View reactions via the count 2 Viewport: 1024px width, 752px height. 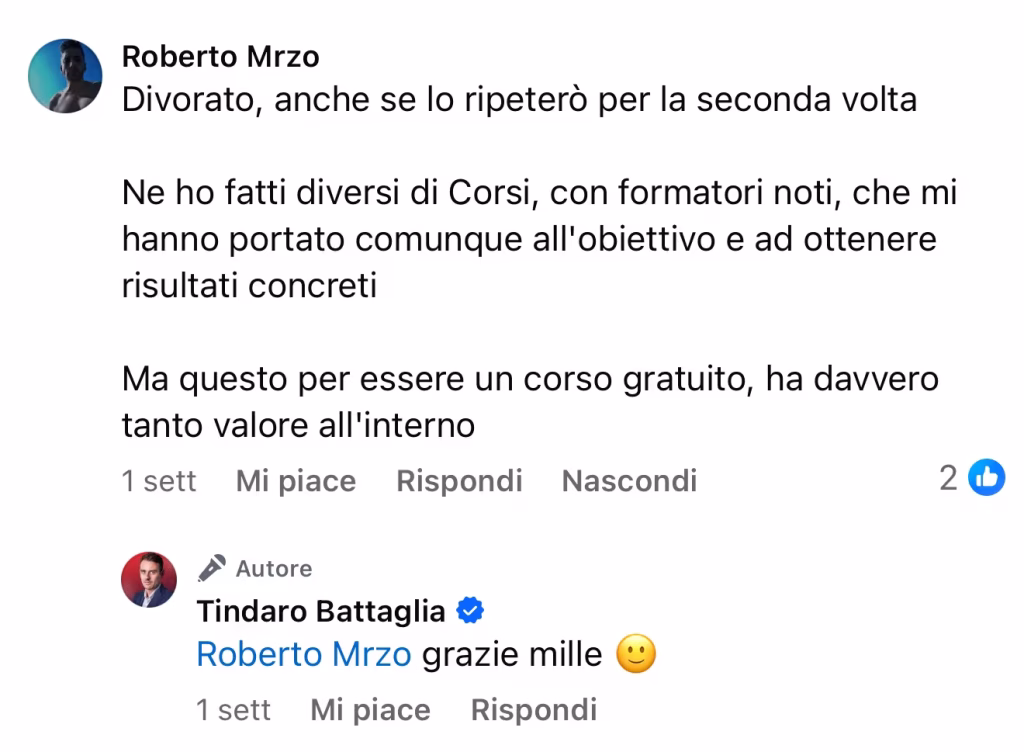[948, 478]
